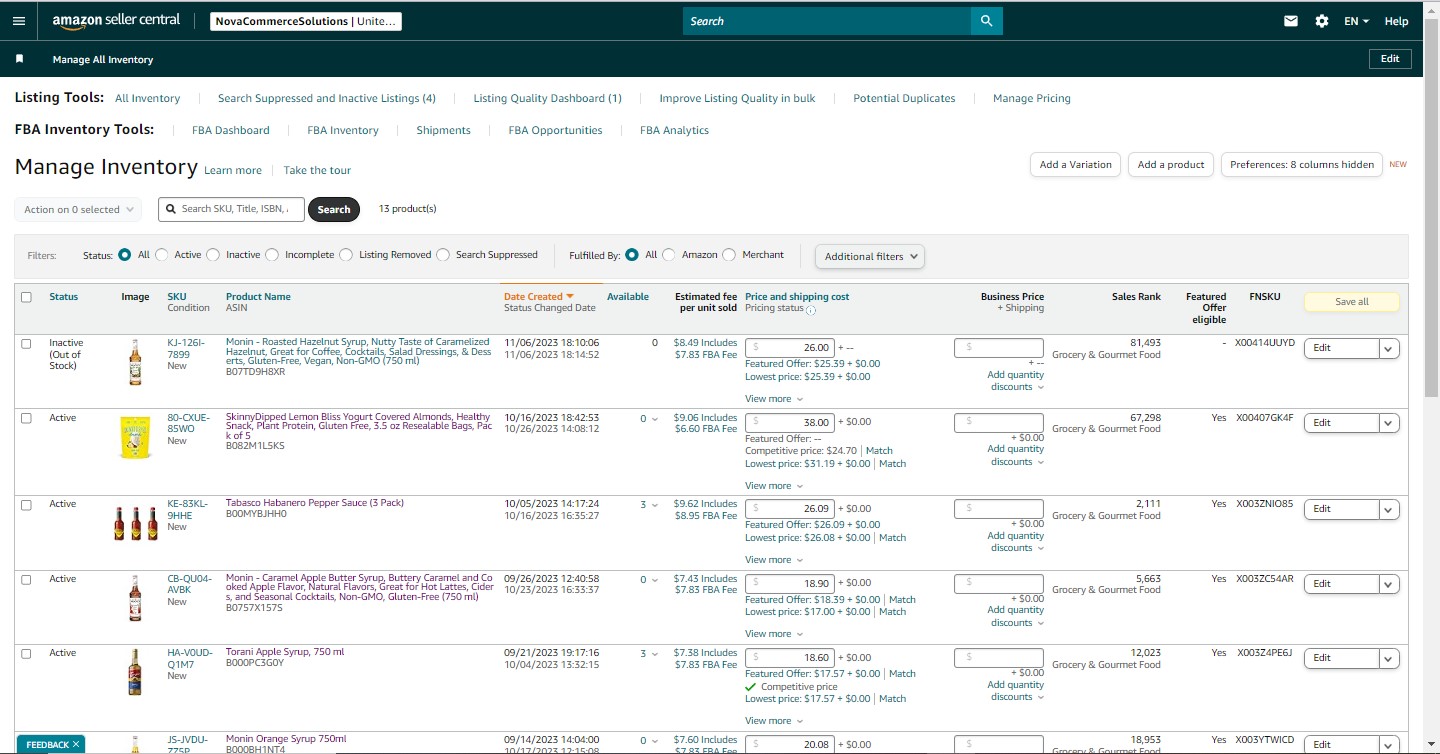Click the search magnifier button in header
The image size is (1440, 754).
(986, 21)
